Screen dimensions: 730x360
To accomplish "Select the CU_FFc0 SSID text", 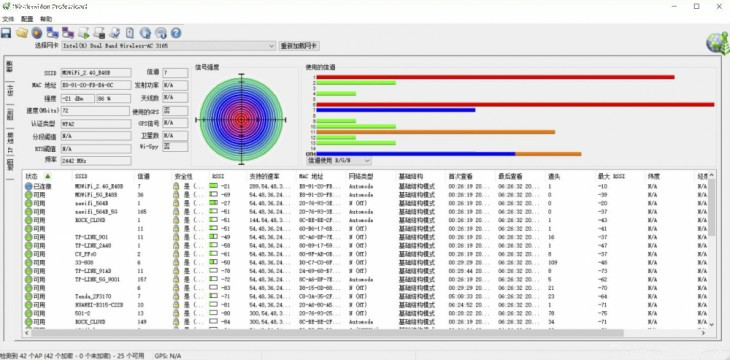I will coord(85,254).
